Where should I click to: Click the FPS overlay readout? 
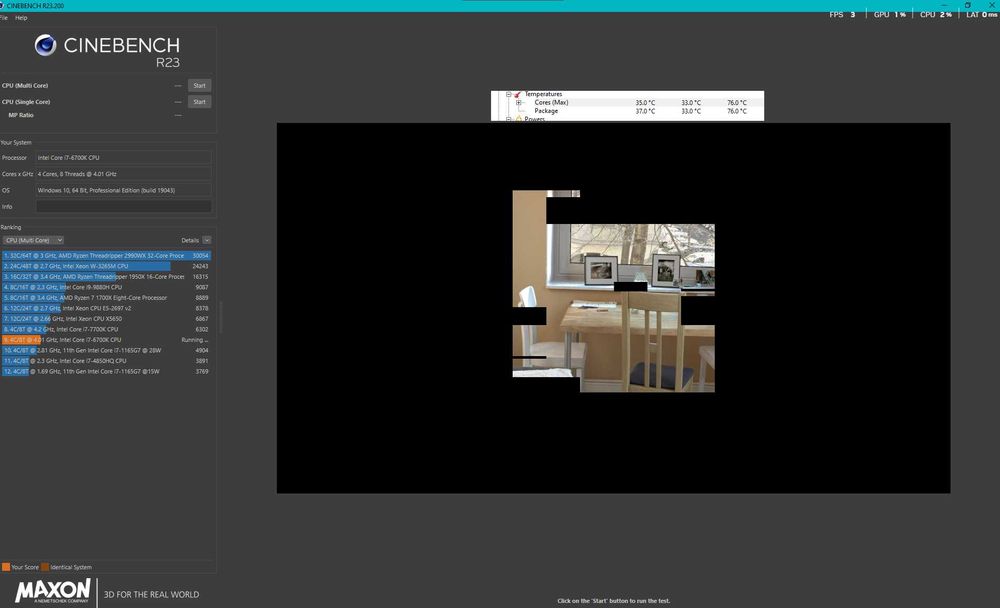coord(842,15)
